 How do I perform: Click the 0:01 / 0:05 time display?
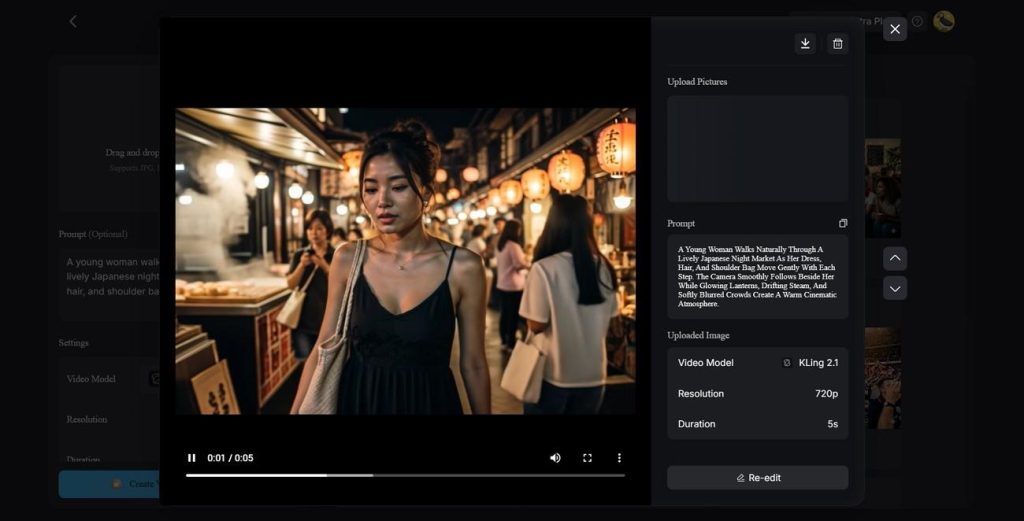pyautogui.click(x=230, y=458)
